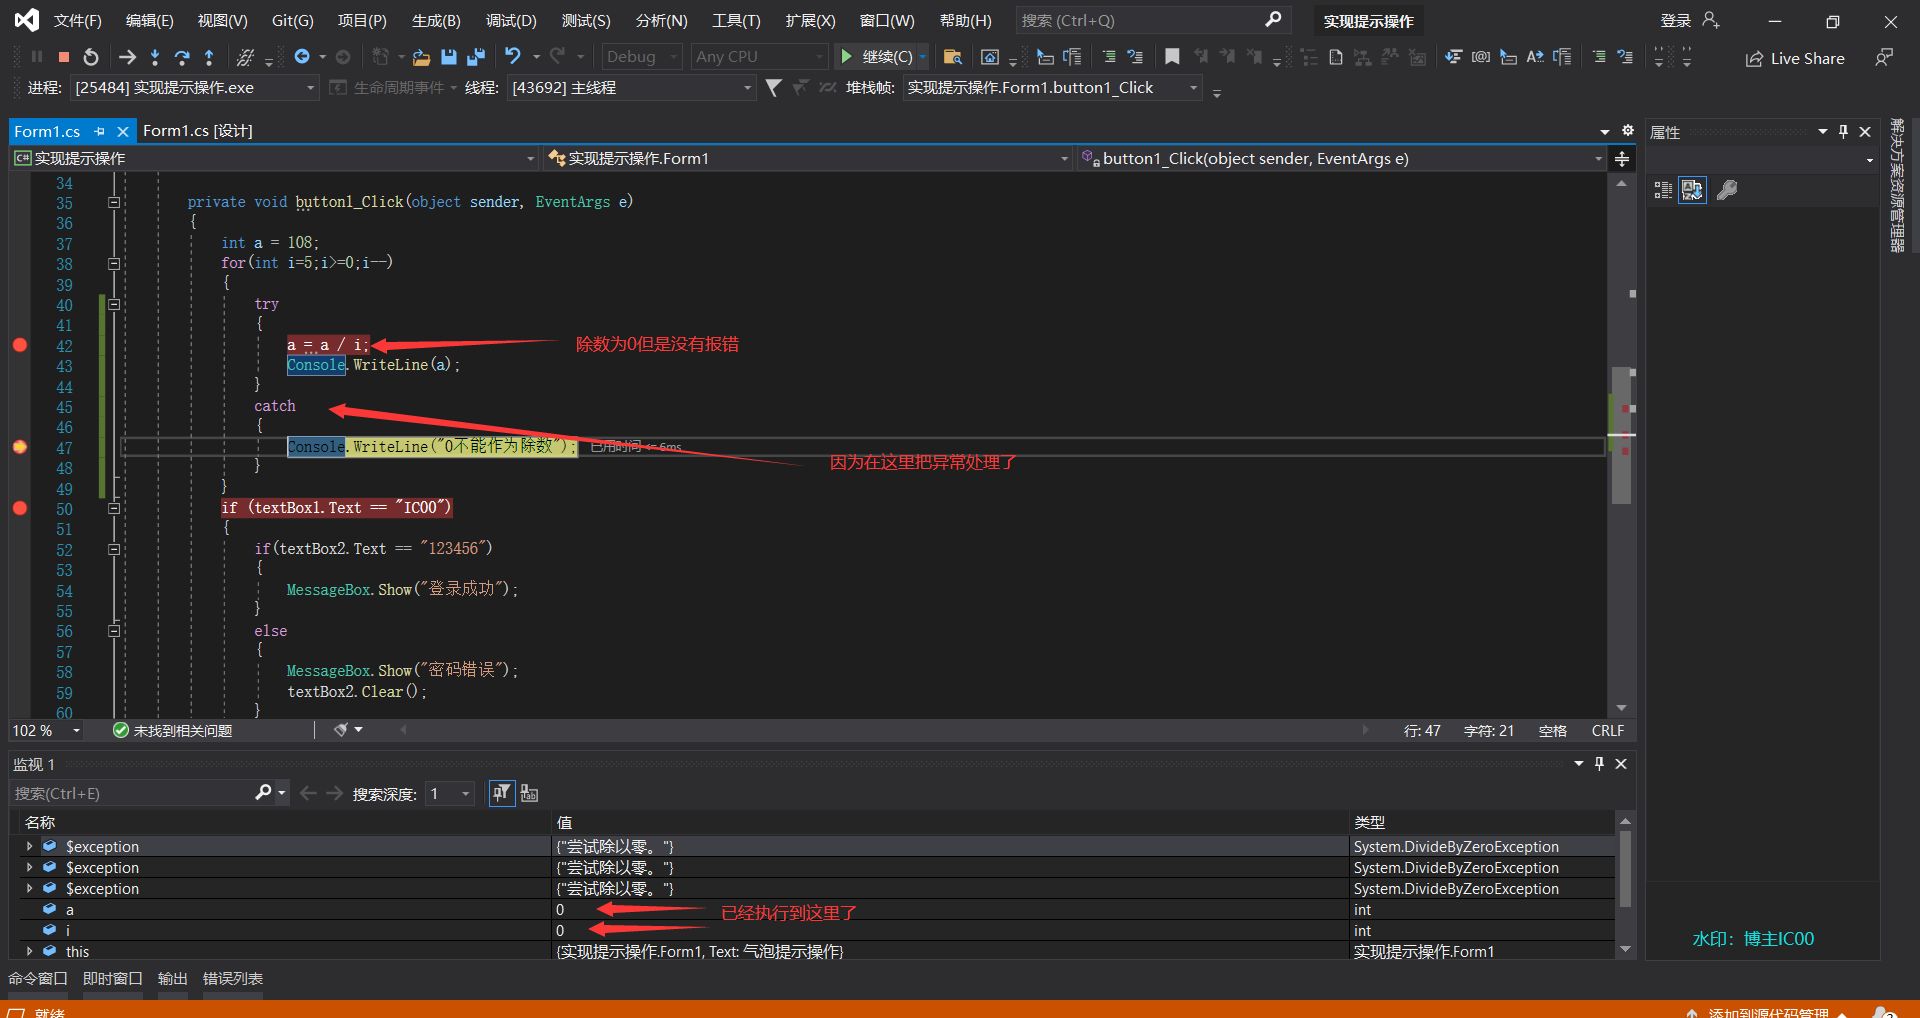Expand the first $exception watch entry
The width and height of the screenshot is (1920, 1018).
coord(30,846)
